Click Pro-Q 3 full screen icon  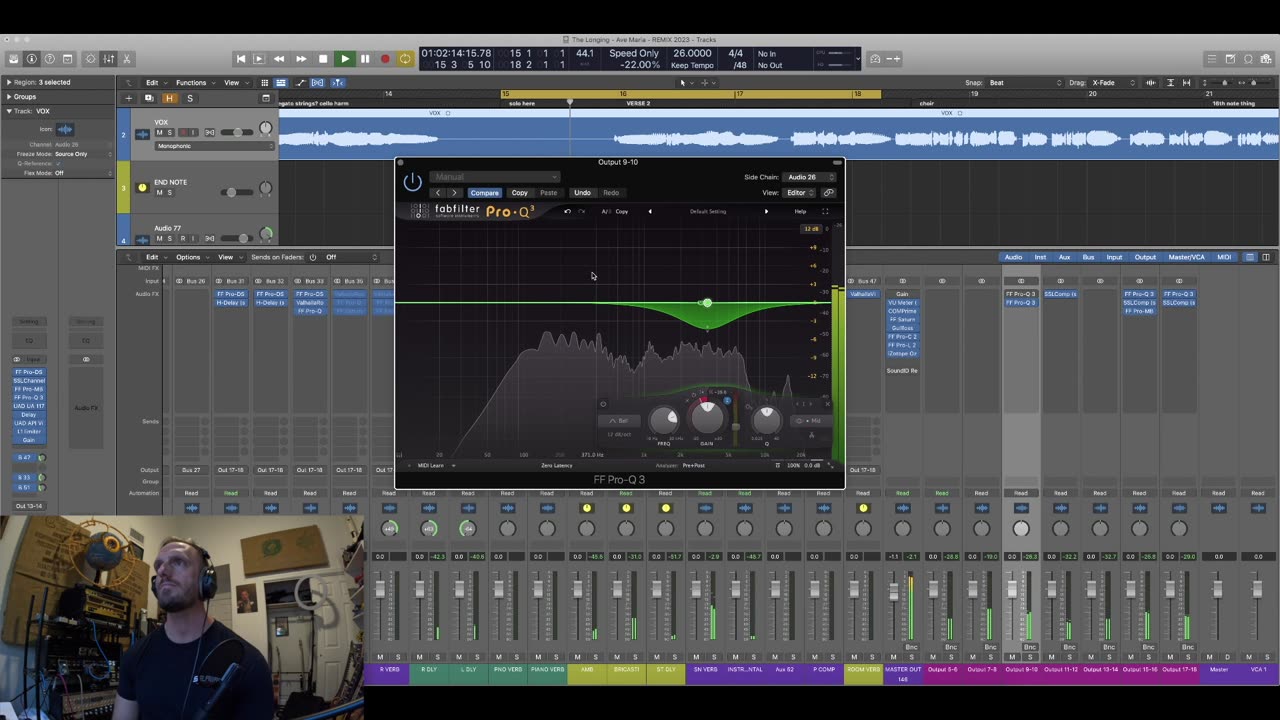(825, 211)
